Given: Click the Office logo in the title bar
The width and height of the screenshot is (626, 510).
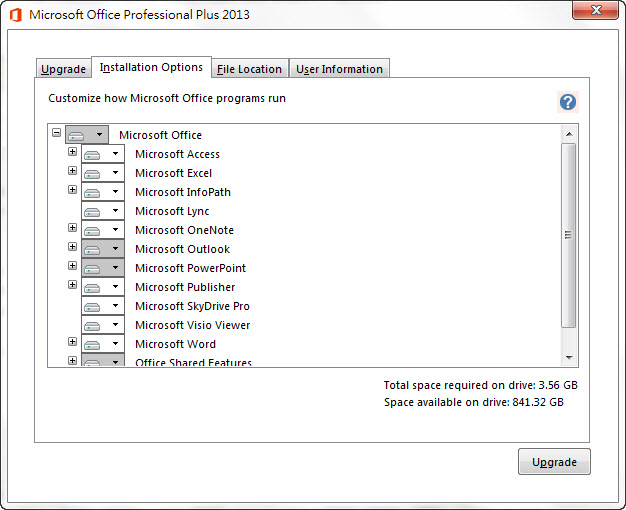Looking at the screenshot, I should [16, 15].
